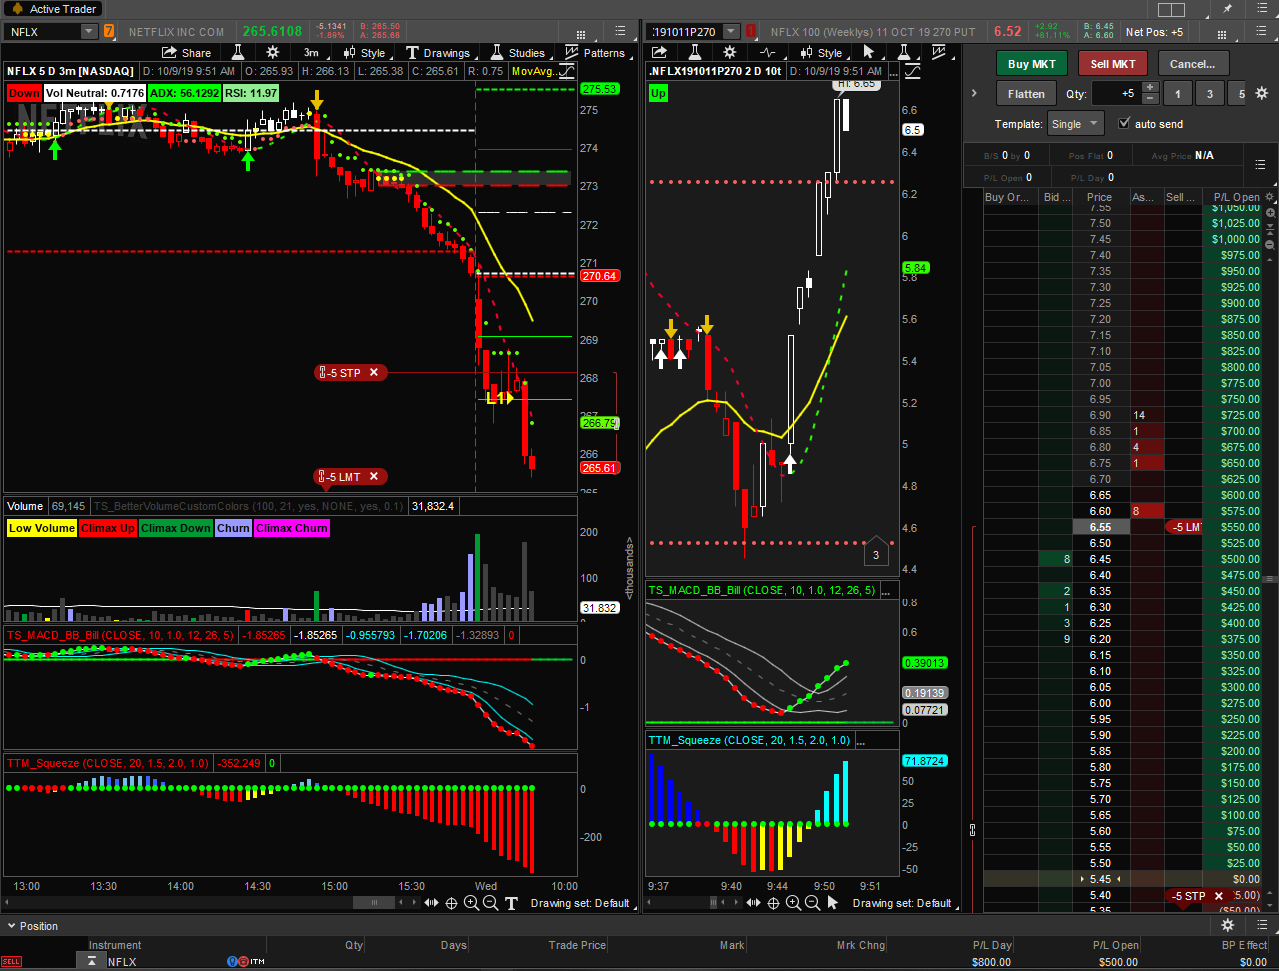Click the window layout icon in the title bar

(x=1172, y=9)
